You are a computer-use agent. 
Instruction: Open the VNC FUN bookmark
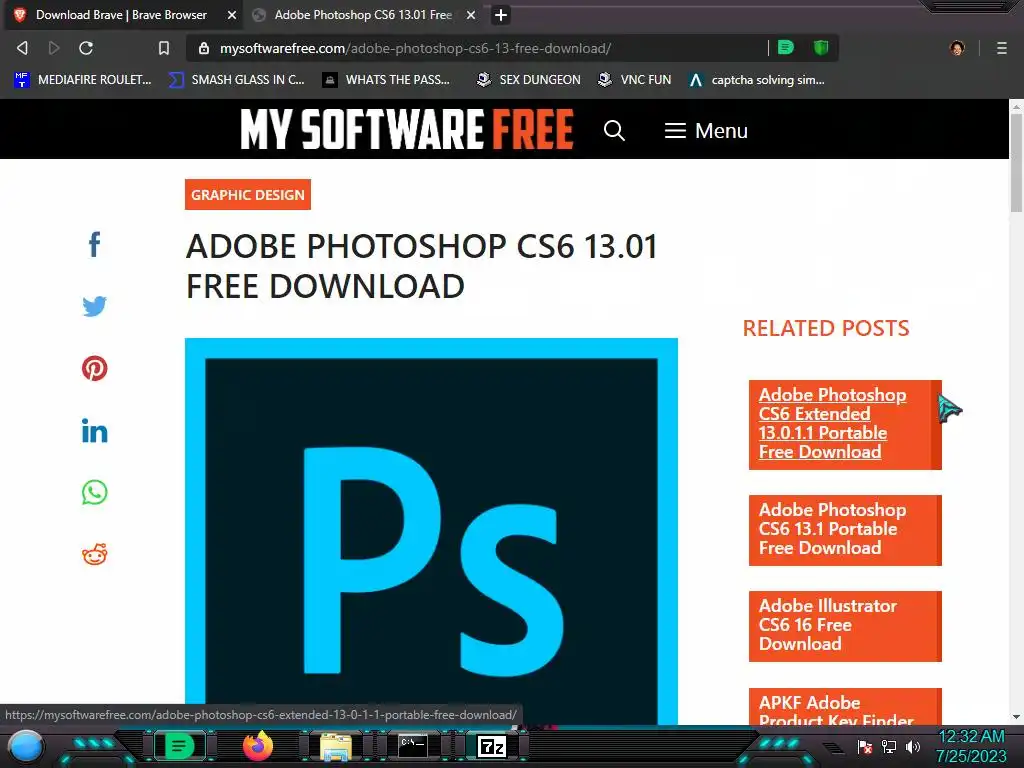pyautogui.click(x=635, y=80)
